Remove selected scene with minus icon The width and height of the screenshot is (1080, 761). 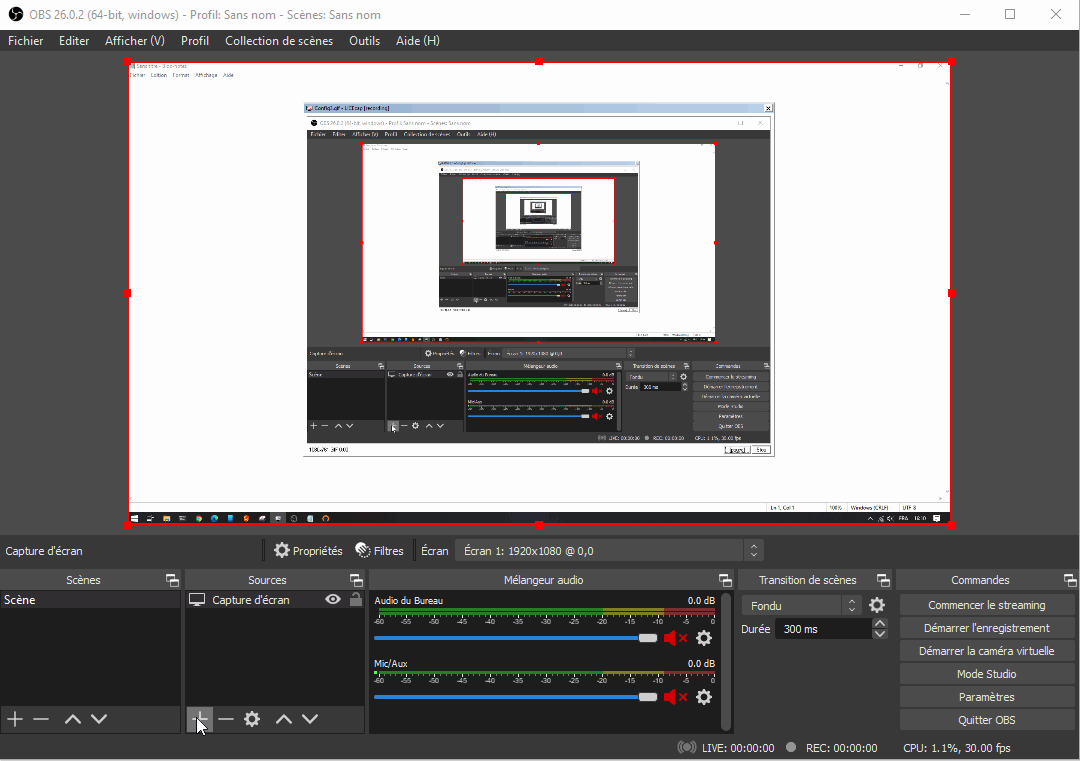pyautogui.click(x=41, y=719)
